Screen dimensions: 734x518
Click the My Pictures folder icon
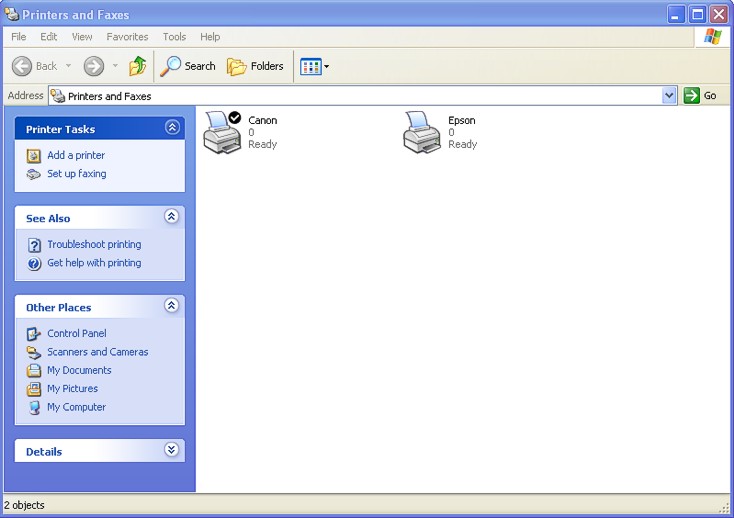click(34, 389)
